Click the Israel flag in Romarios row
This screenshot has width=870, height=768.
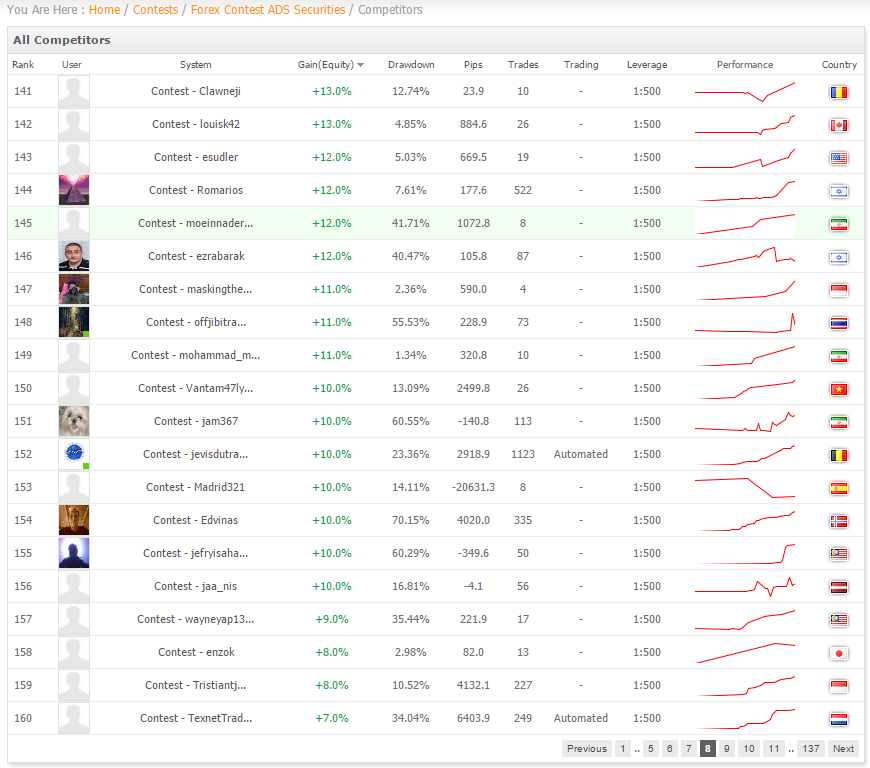(838, 191)
